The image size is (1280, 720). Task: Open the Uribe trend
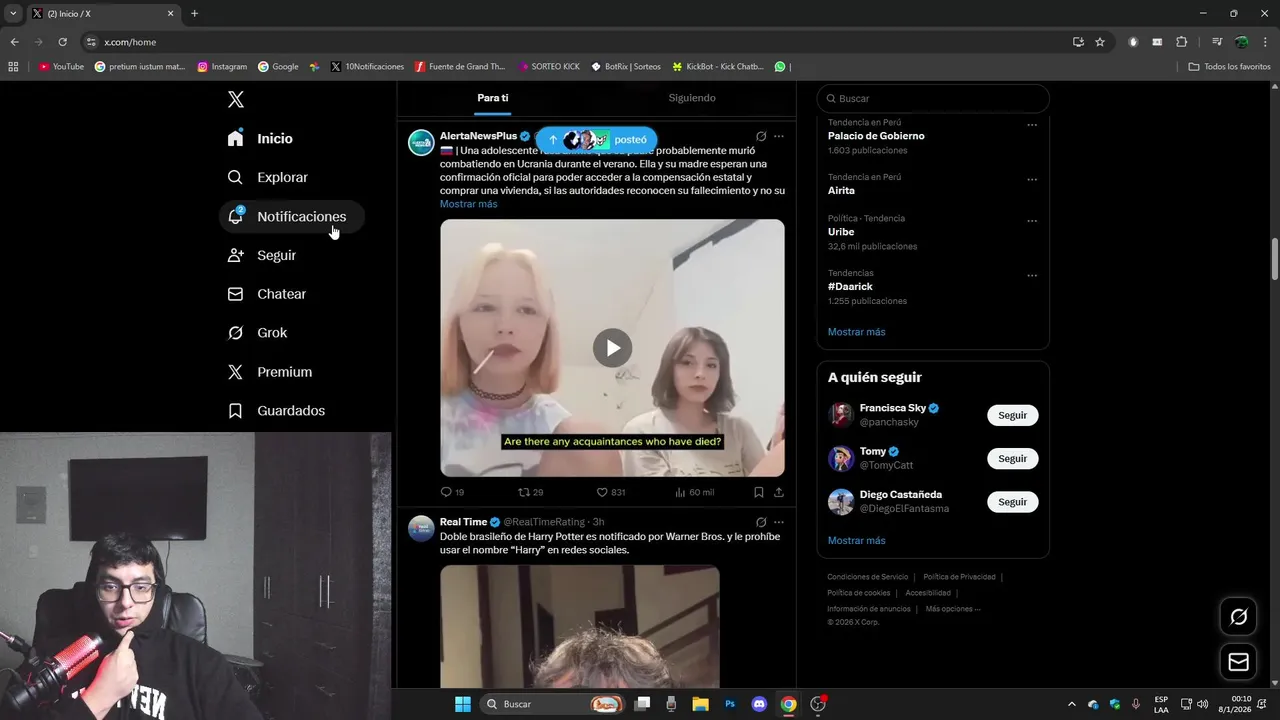[x=841, y=232]
